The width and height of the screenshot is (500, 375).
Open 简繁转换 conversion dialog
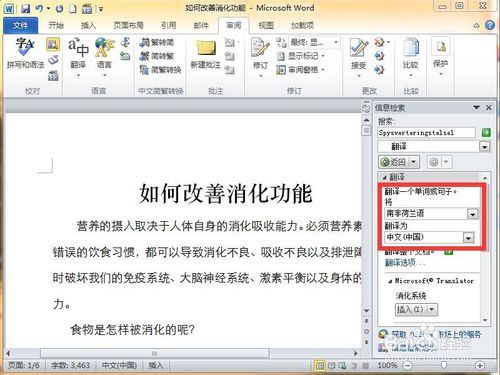(161, 69)
